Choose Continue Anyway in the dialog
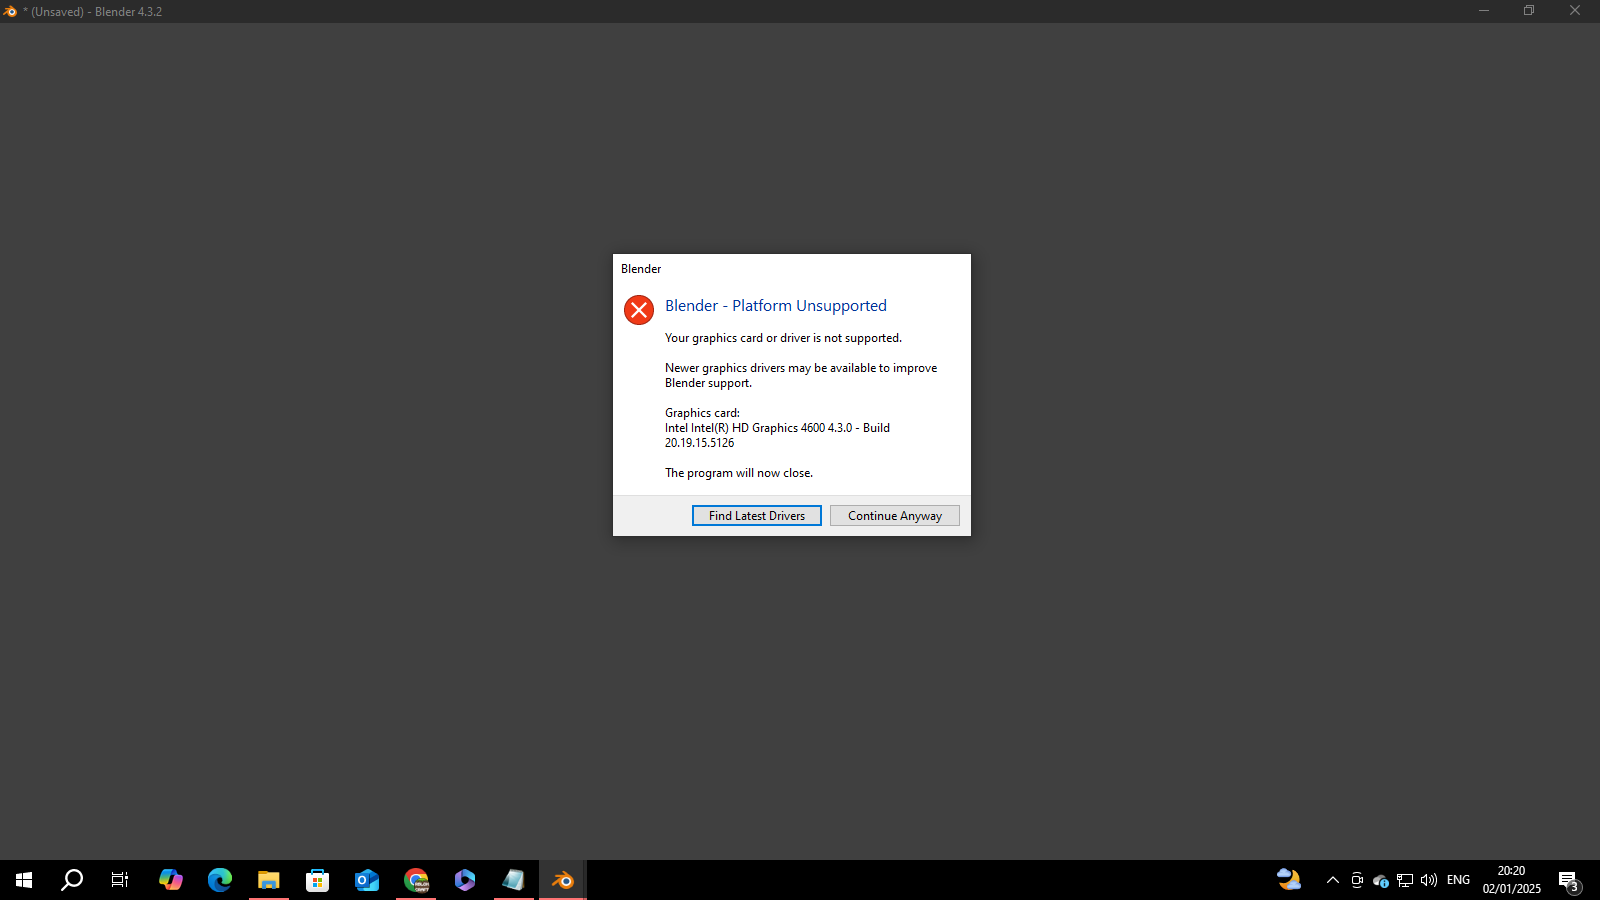1600x900 pixels. pyautogui.click(x=895, y=516)
